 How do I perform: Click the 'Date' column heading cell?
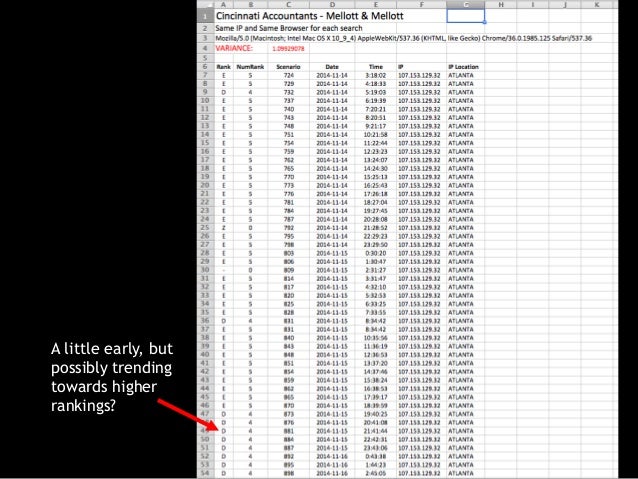332,67
